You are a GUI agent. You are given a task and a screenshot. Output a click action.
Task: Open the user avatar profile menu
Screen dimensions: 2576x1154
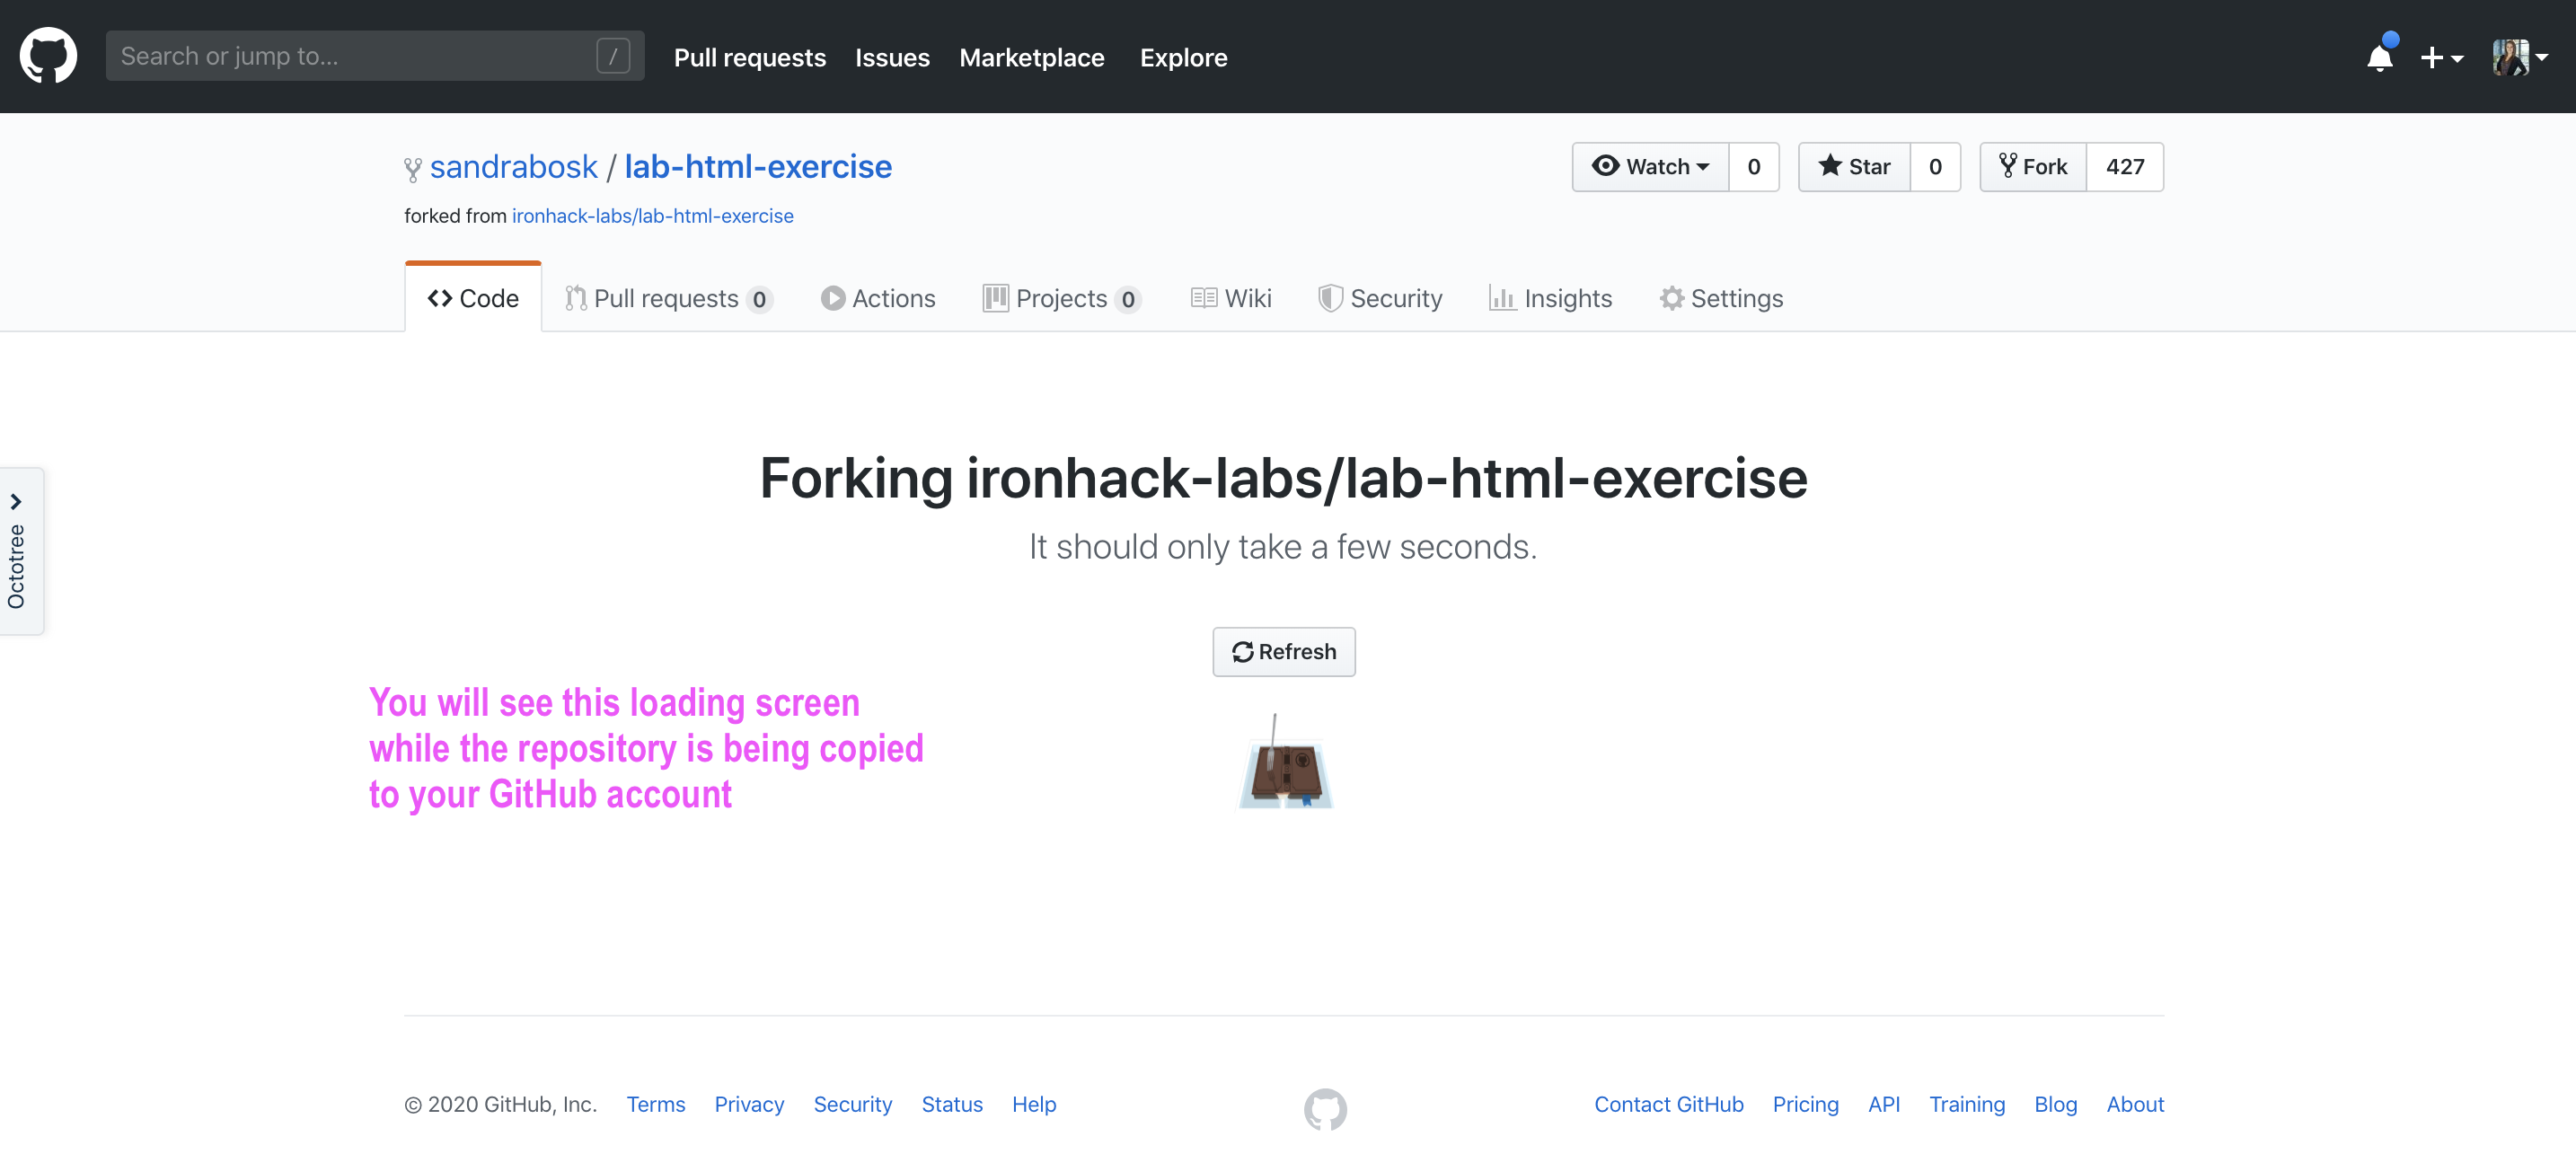pyautogui.click(x=2518, y=57)
